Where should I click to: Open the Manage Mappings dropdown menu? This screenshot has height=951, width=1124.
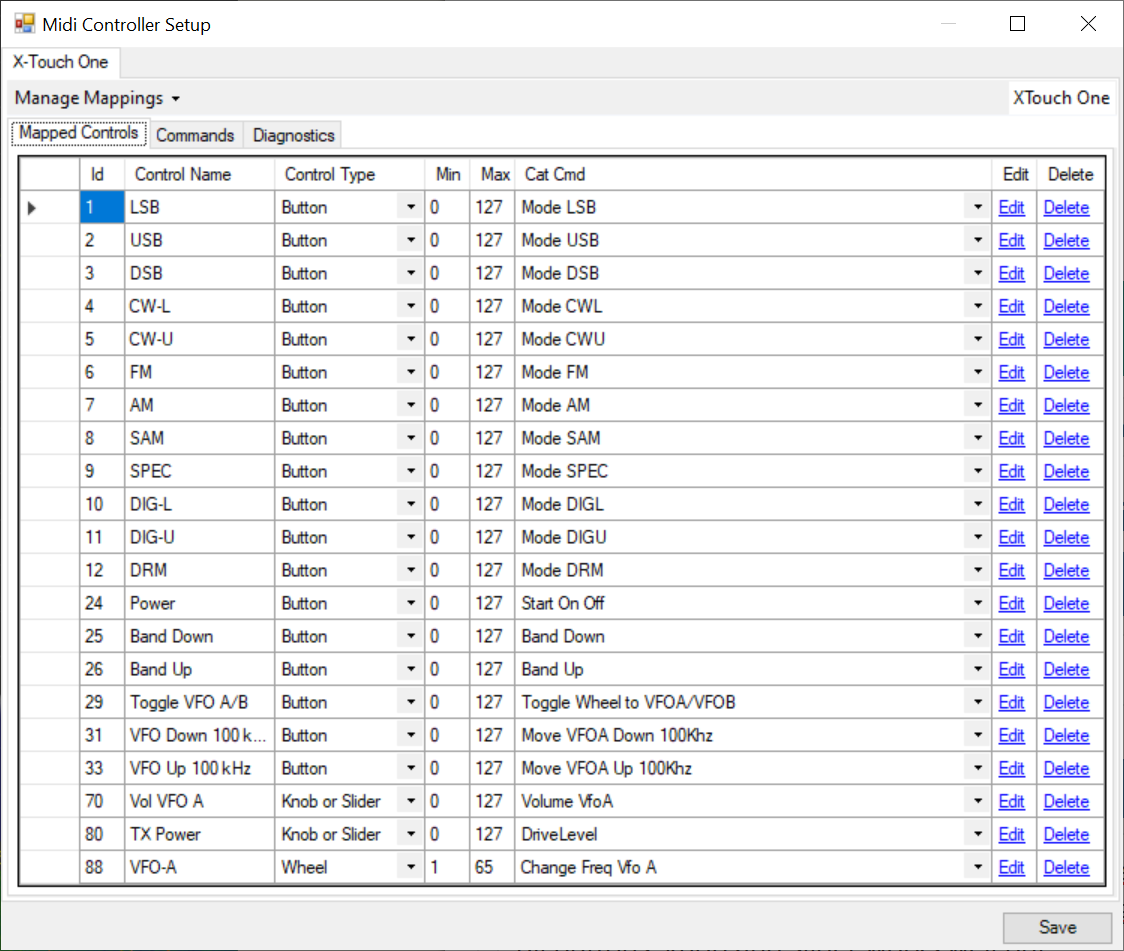[x=97, y=98]
